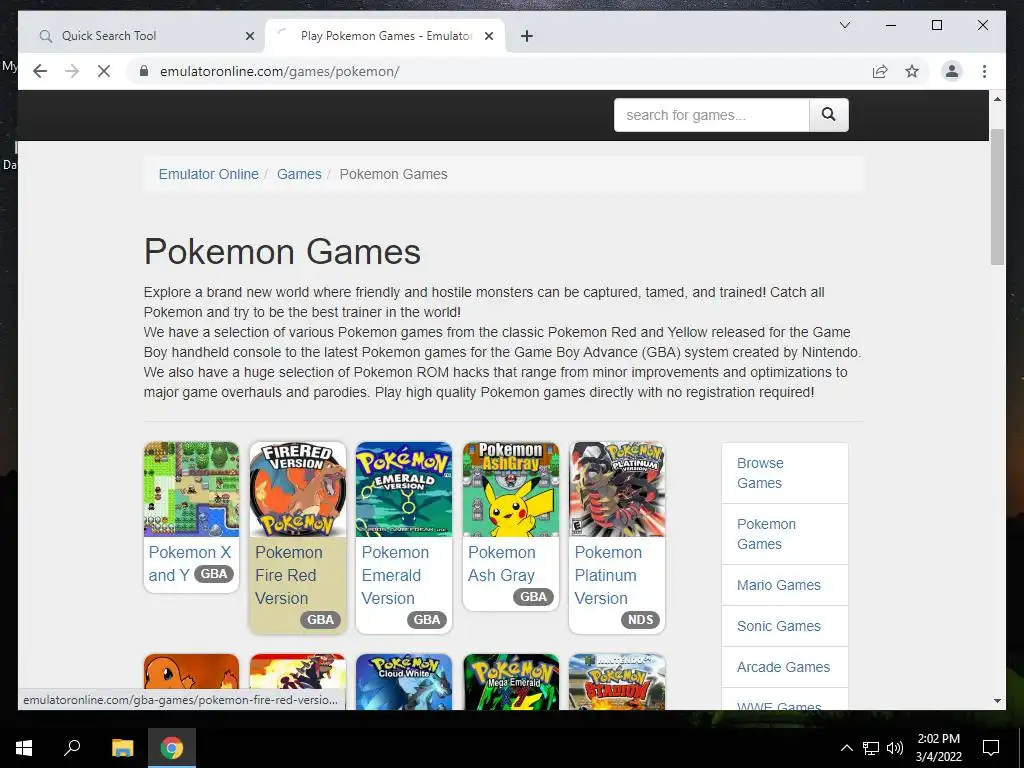The height and width of the screenshot is (768, 1024).
Task: Open Pokemon Ash Gray cover image
Action: [x=511, y=489]
